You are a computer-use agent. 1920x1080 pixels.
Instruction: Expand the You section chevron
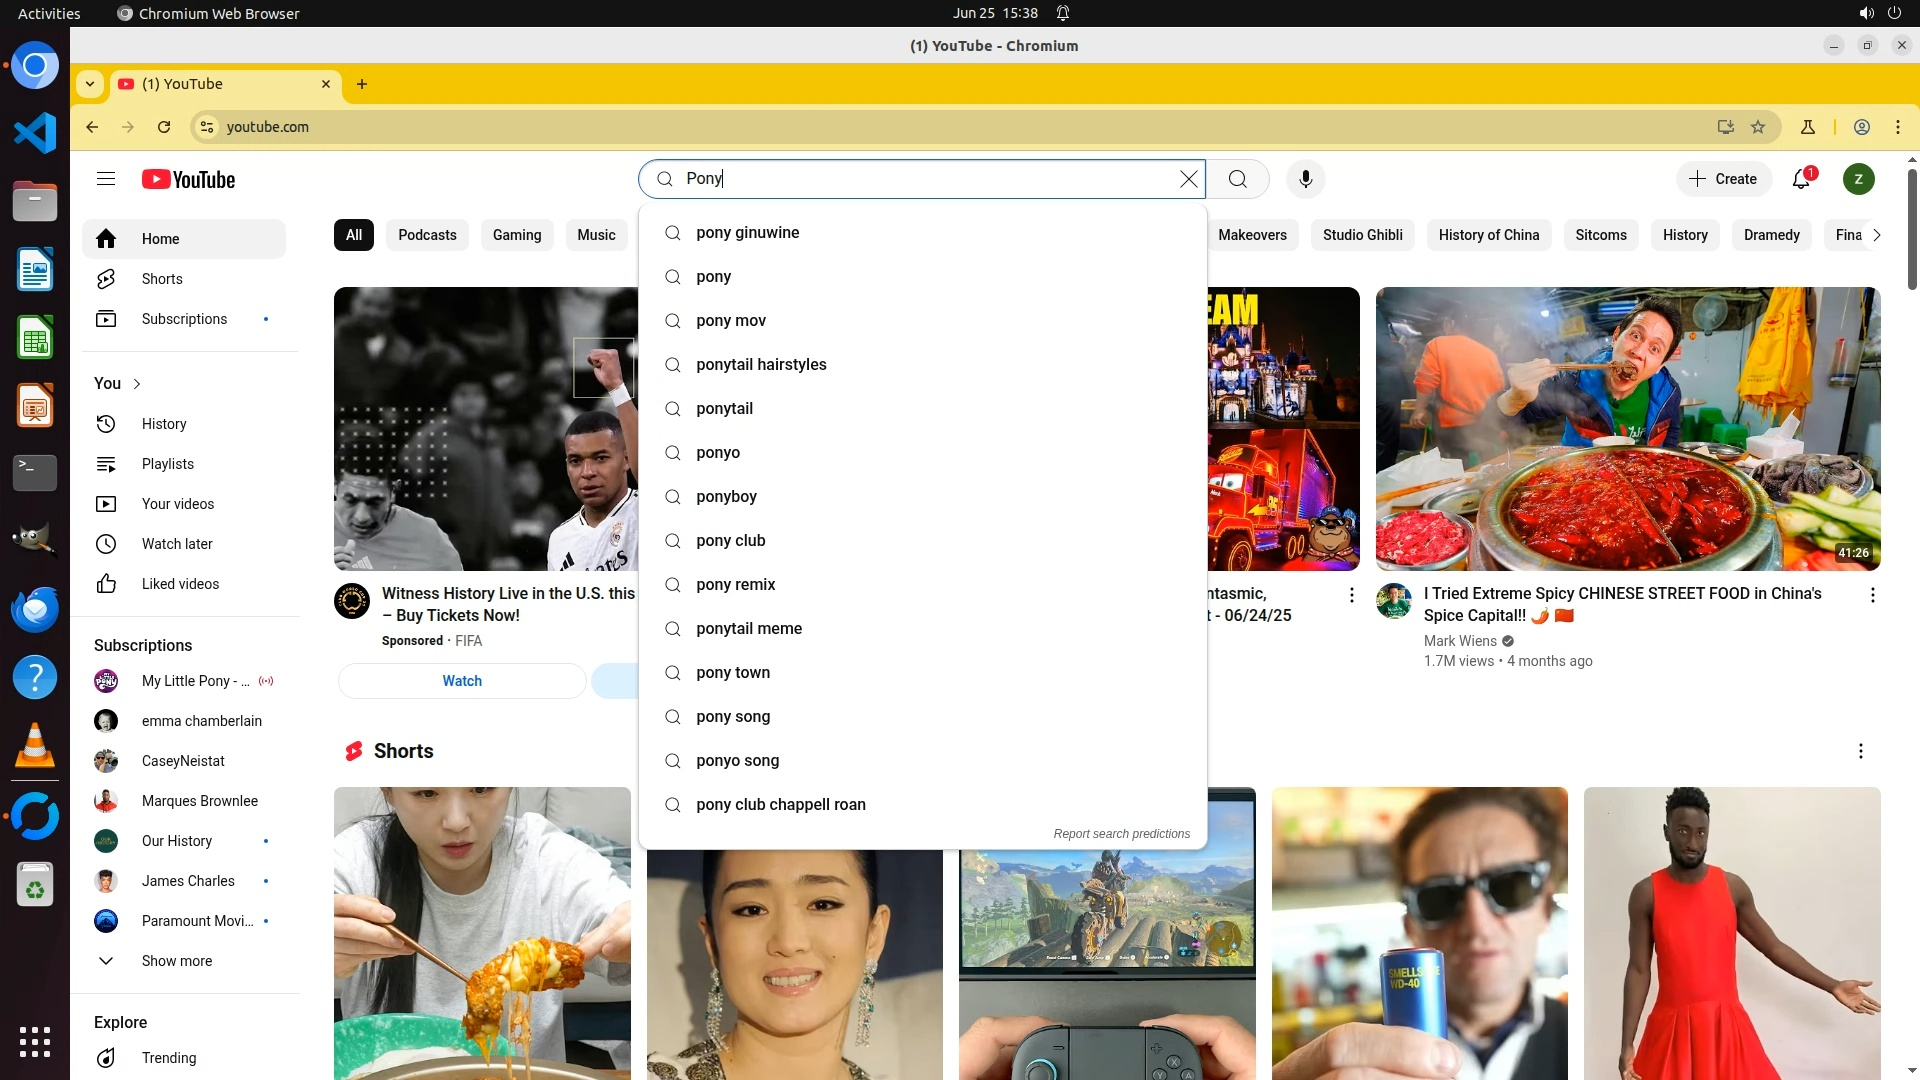coord(137,384)
